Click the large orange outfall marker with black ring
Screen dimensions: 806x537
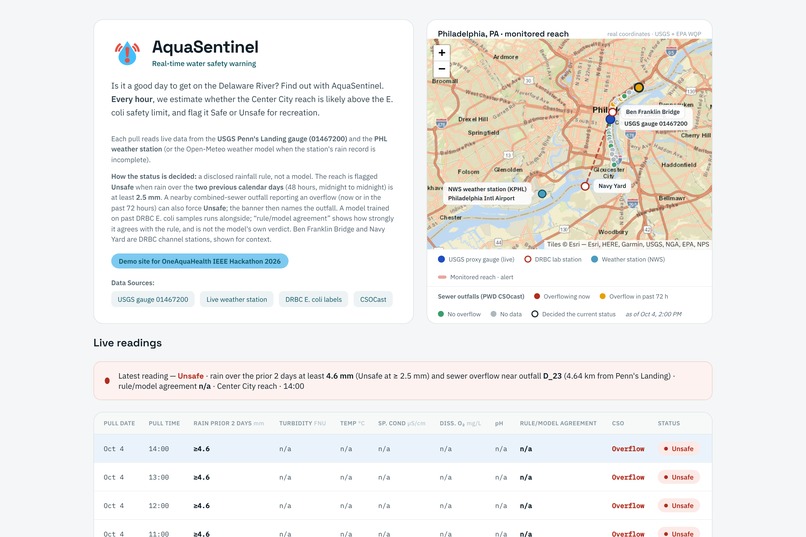pyautogui.click(x=638, y=87)
